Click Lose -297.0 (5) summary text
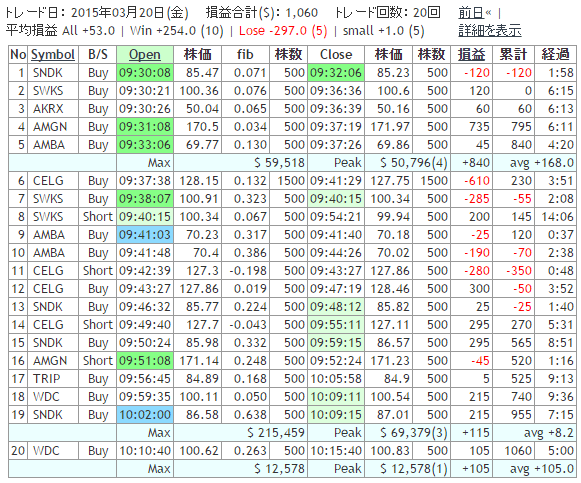This screenshot has height=483, width=581. [283, 31]
